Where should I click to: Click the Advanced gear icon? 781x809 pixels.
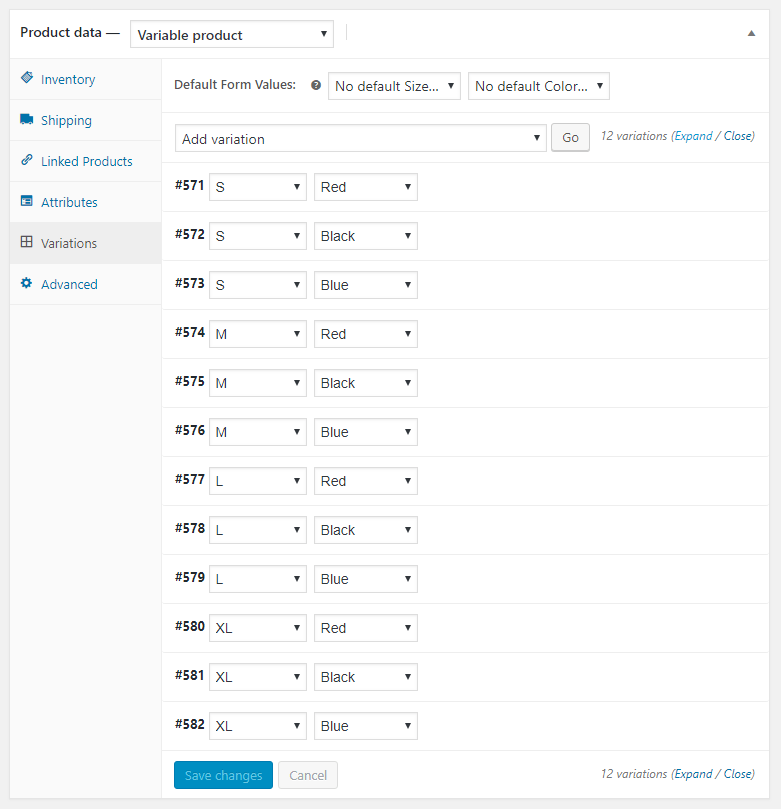tap(27, 283)
